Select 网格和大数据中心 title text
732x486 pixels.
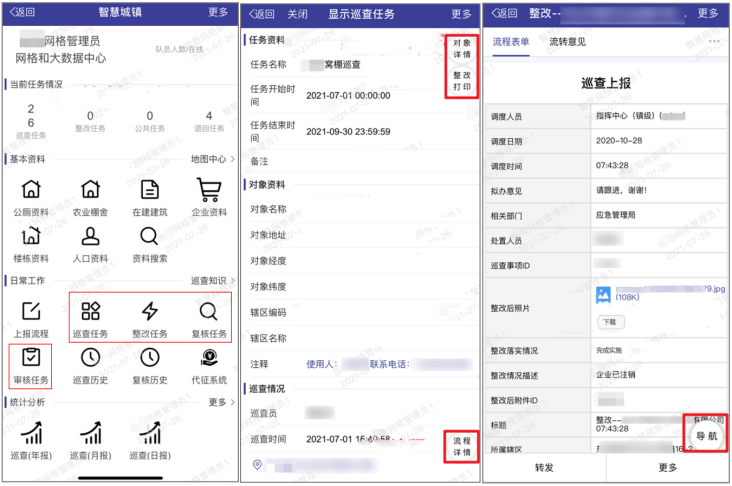61,58
